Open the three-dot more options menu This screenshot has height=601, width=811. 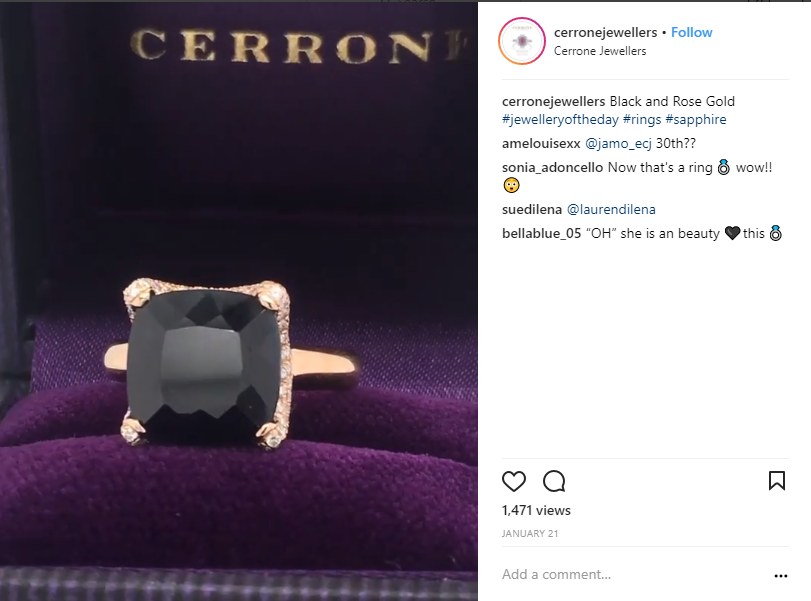pyautogui.click(x=781, y=576)
